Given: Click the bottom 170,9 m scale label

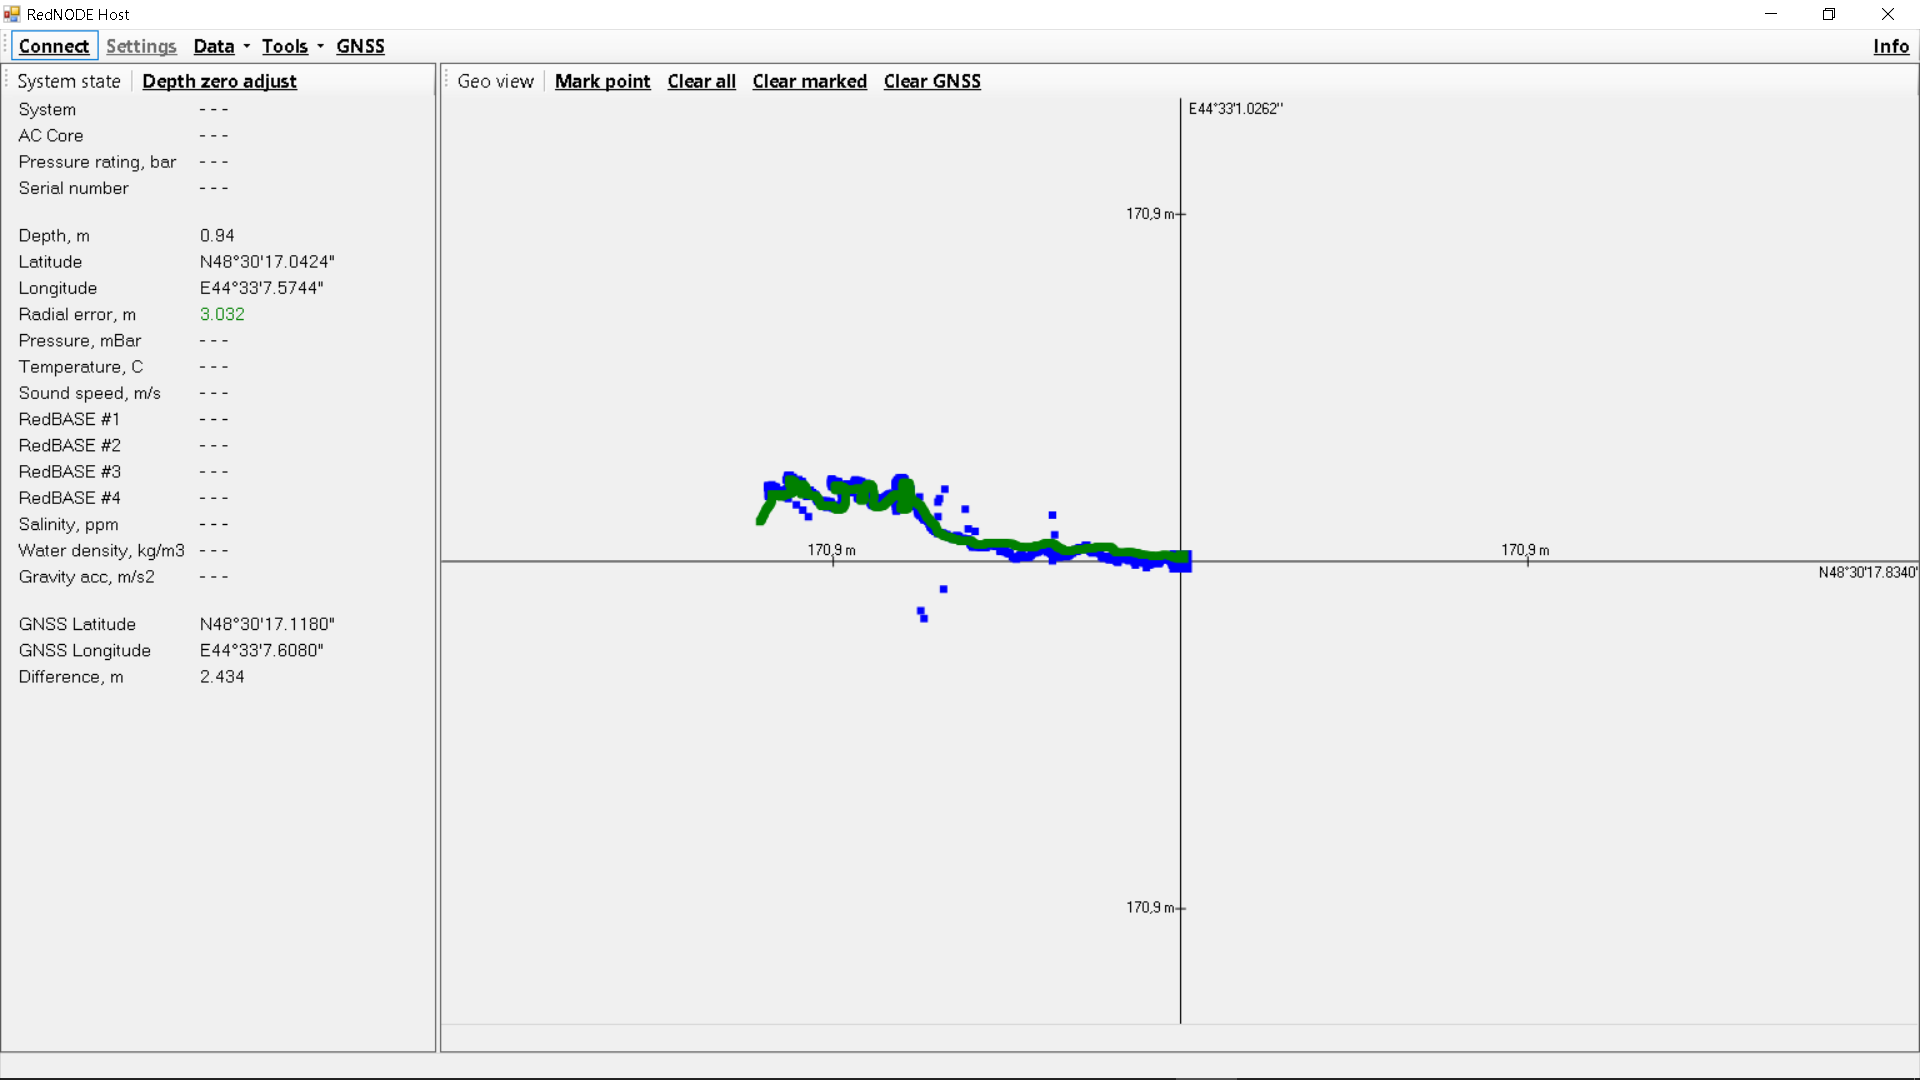Looking at the screenshot, I should [x=1149, y=907].
